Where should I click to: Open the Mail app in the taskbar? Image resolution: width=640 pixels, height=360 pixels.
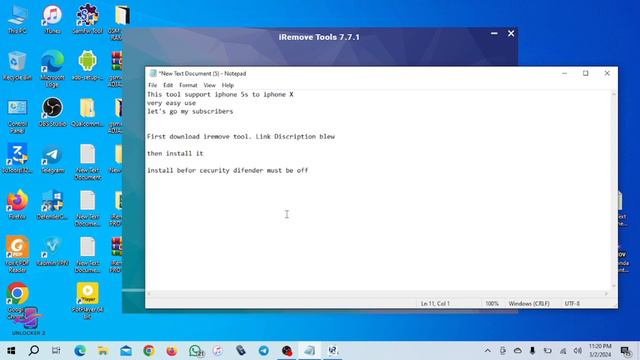(126, 351)
